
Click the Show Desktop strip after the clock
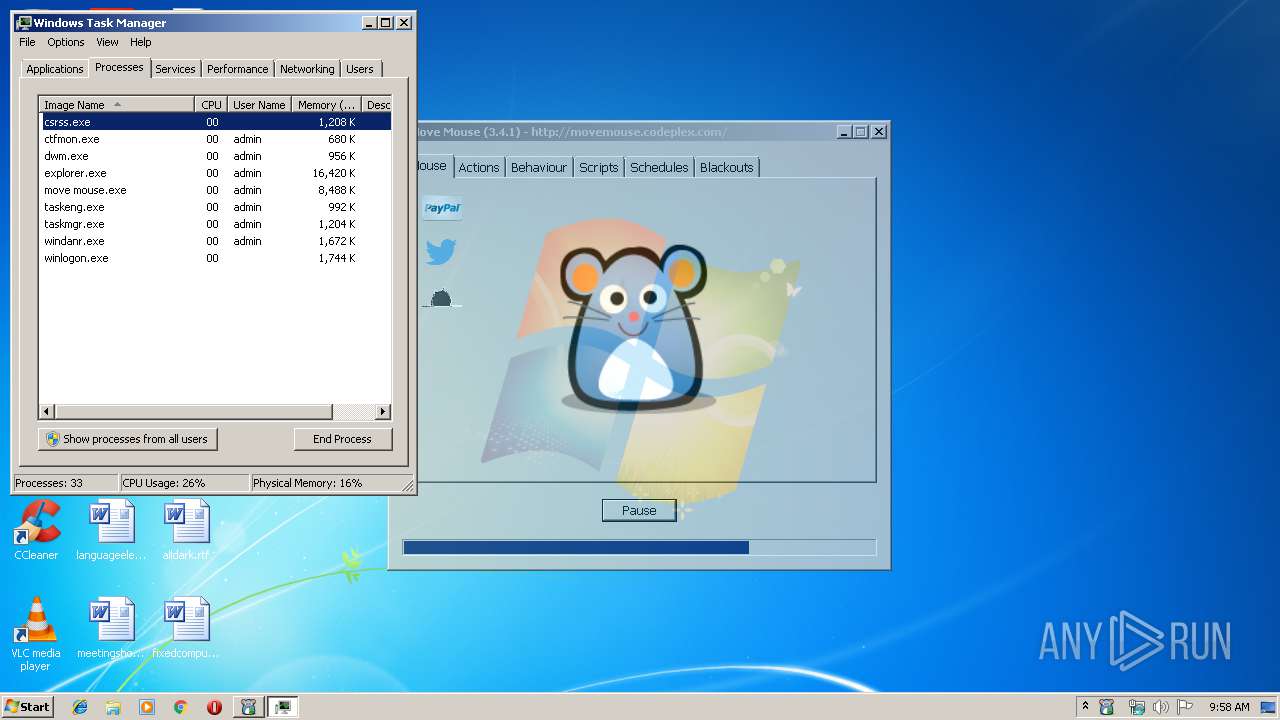point(1270,707)
